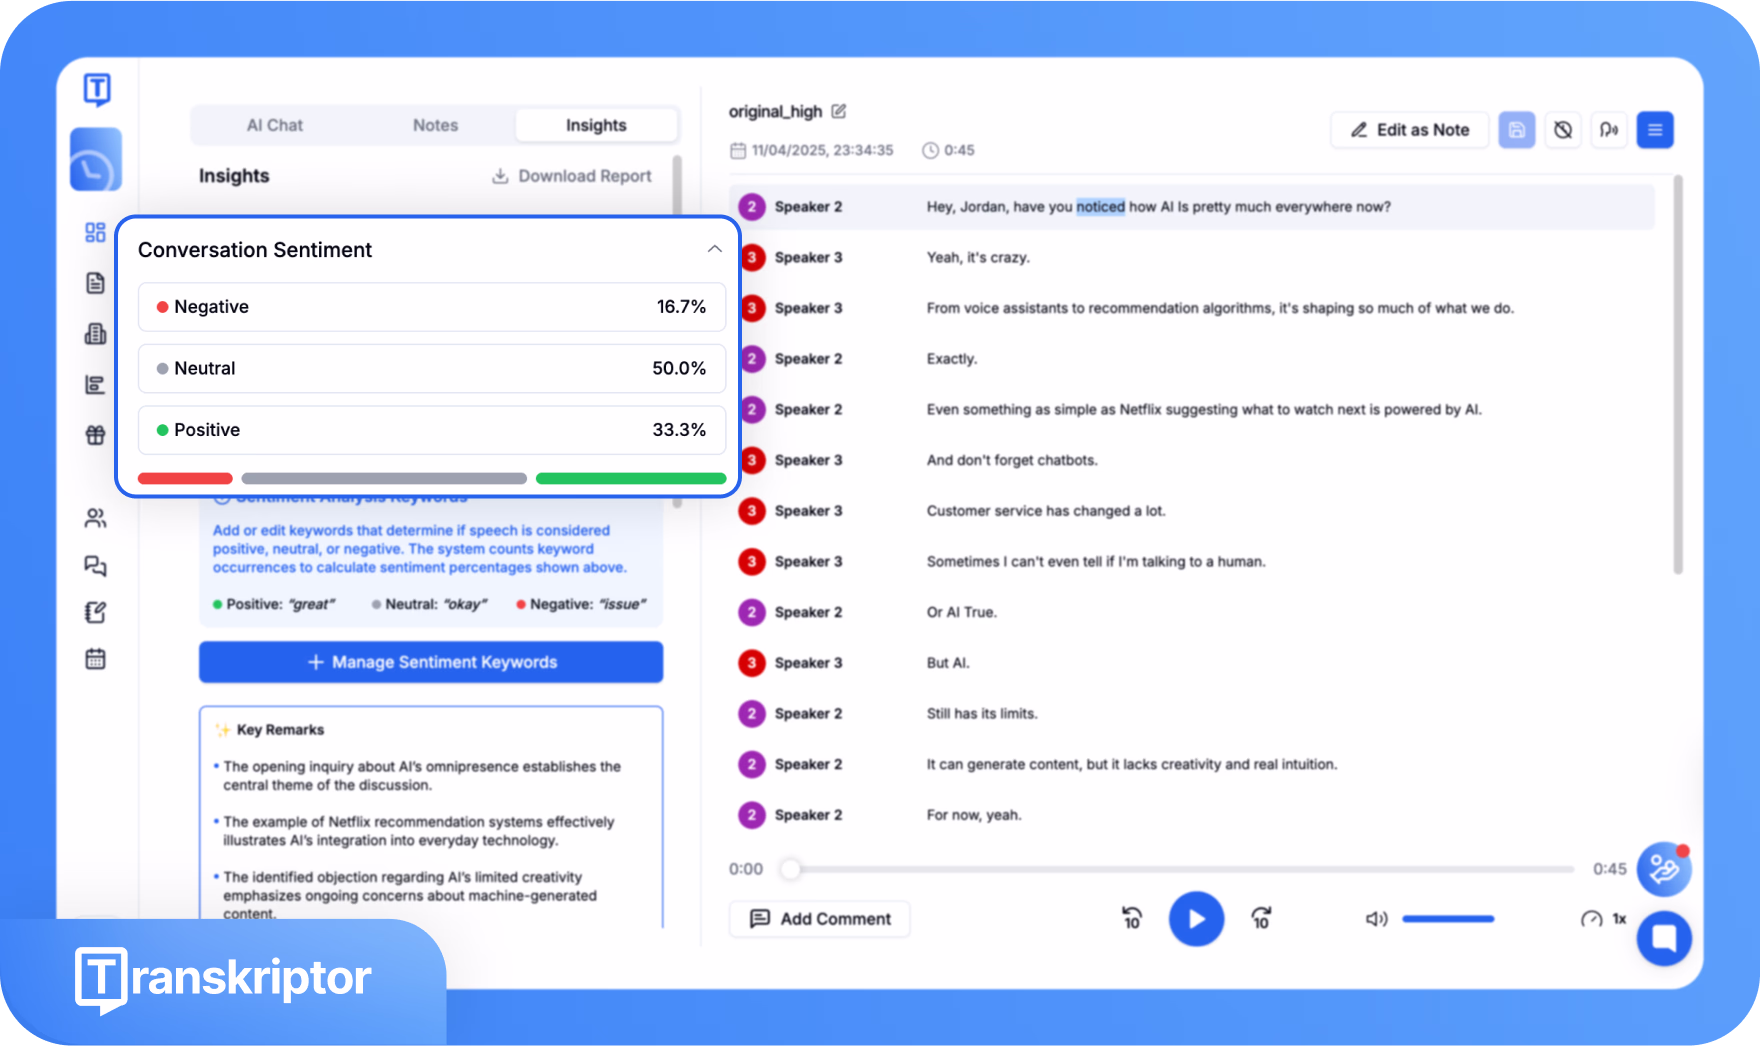Open the chat bubbles icon in sidebar
Screen dimensions: 1760x1046
click(95, 566)
